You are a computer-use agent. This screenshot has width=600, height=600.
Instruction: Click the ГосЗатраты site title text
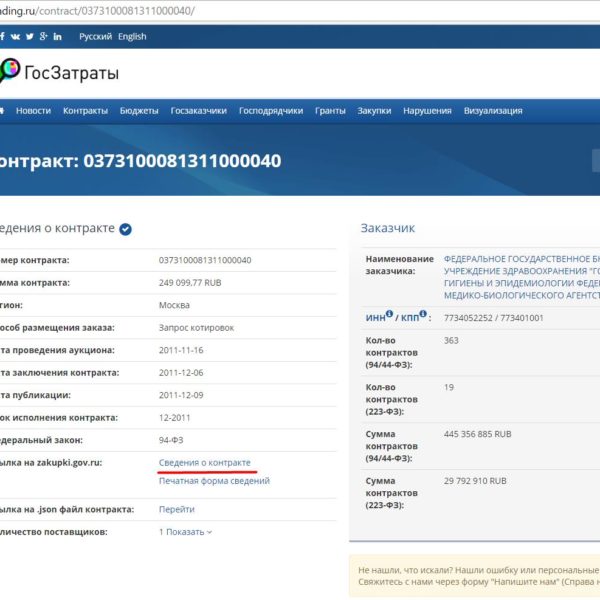point(72,73)
